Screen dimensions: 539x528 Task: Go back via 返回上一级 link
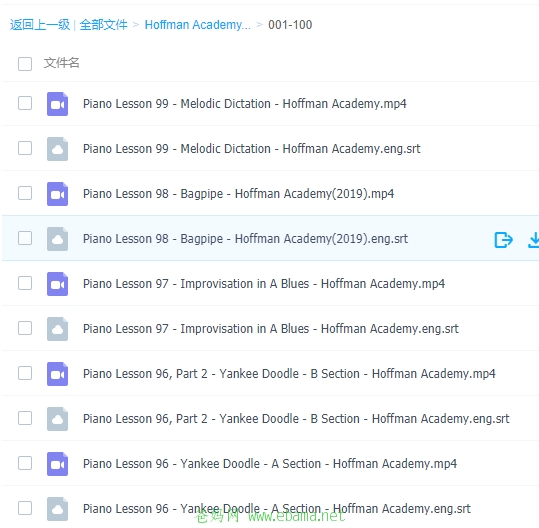[x=40, y=25]
